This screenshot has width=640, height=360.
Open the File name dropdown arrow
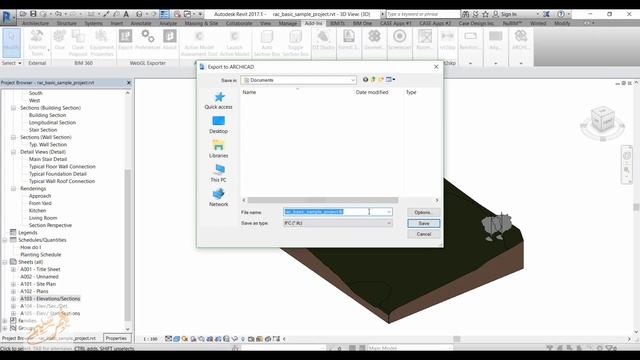click(x=389, y=212)
